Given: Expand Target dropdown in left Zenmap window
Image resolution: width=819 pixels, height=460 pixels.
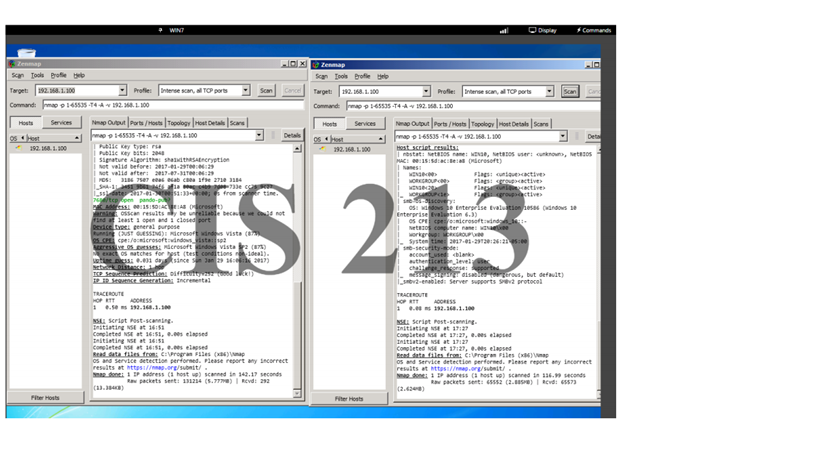Looking at the screenshot, I should 122,90.
